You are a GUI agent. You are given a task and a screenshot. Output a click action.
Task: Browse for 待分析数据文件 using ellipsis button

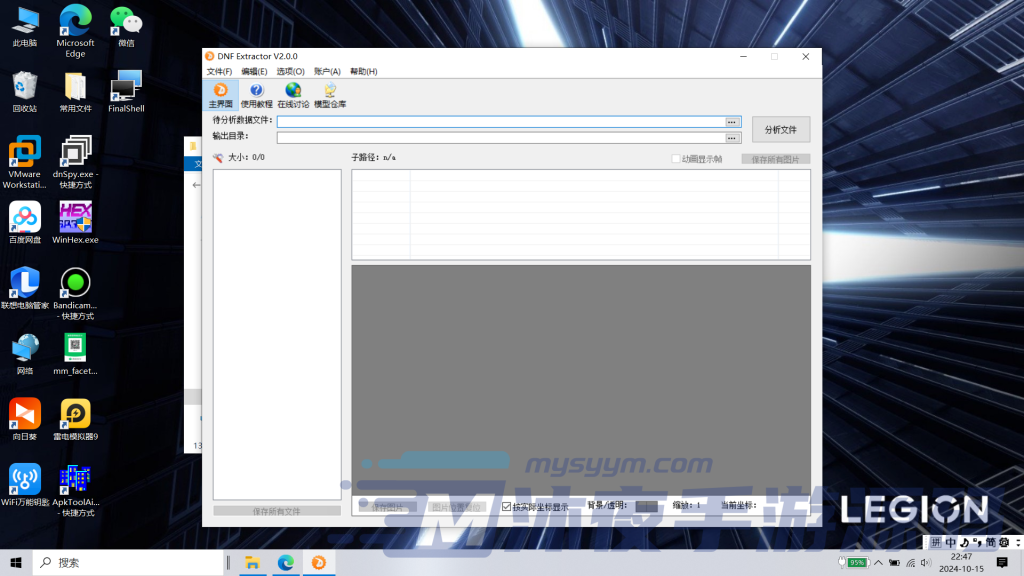tap(733, 122)
